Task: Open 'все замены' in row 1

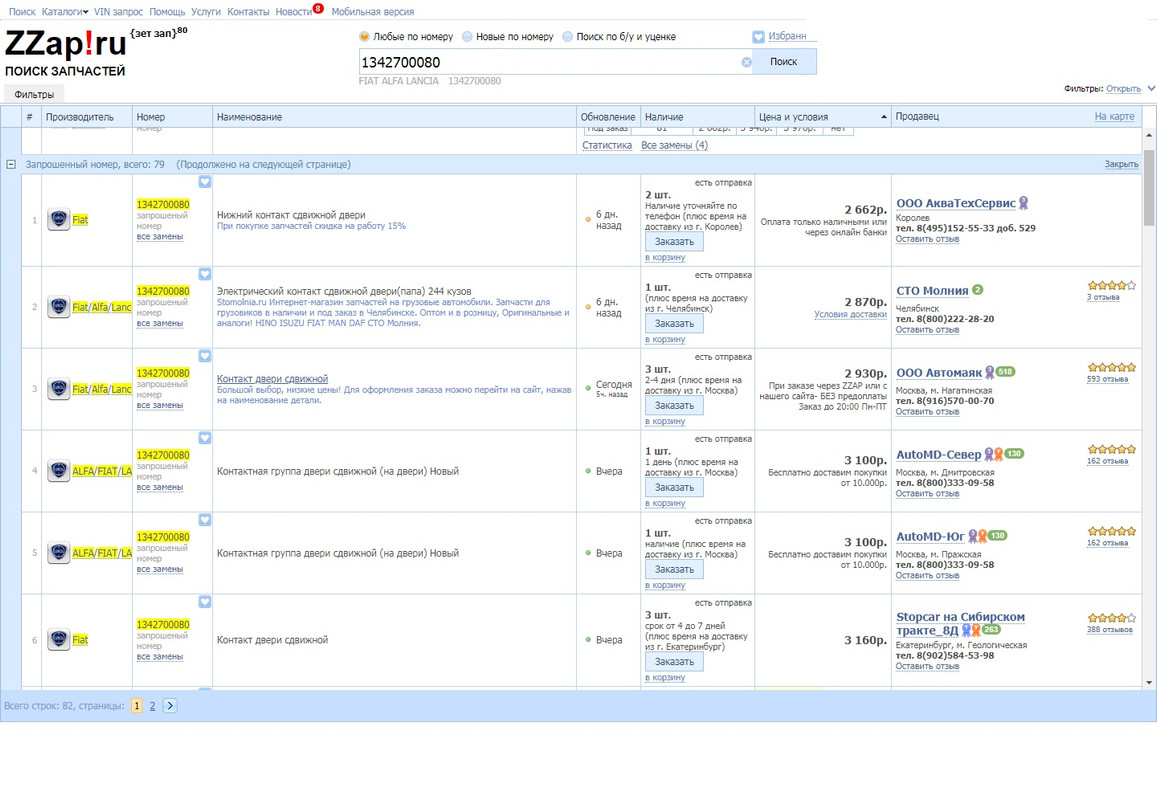Action: [x=159, y=237]
